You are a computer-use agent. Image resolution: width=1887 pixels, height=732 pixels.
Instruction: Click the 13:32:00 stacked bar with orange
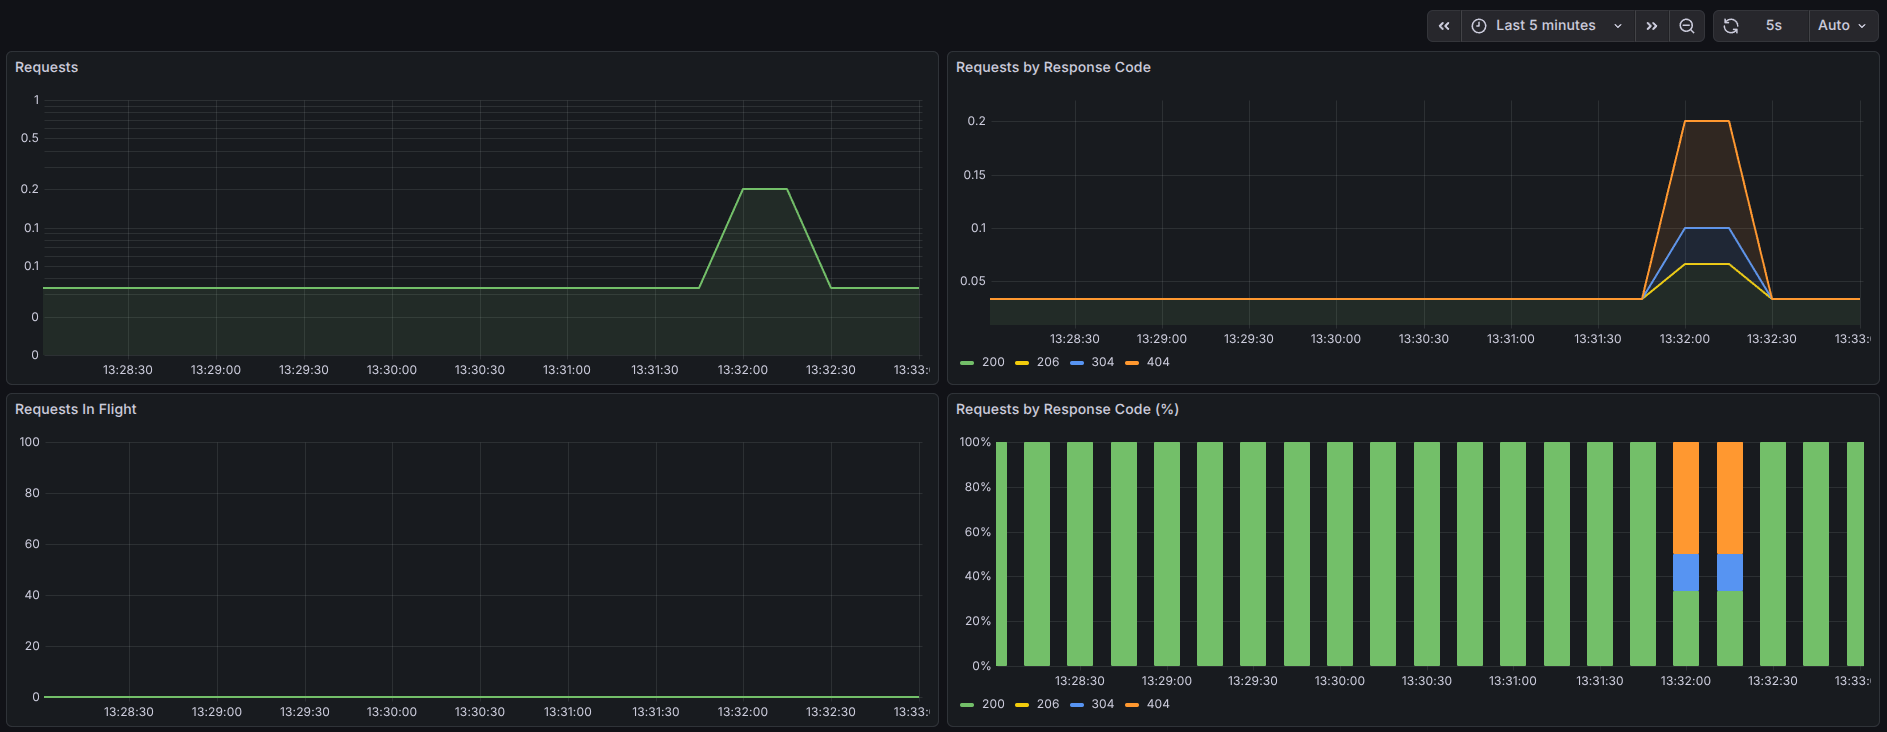1686,554
